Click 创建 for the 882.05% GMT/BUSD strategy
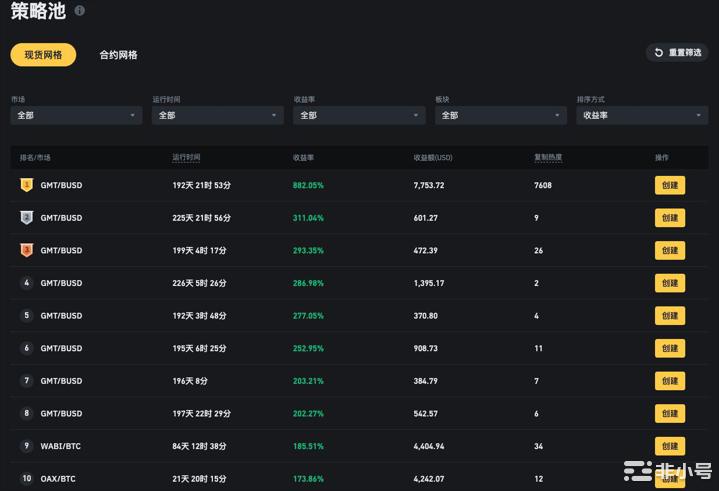Viewport: 719px width, 491px height. 669,185
